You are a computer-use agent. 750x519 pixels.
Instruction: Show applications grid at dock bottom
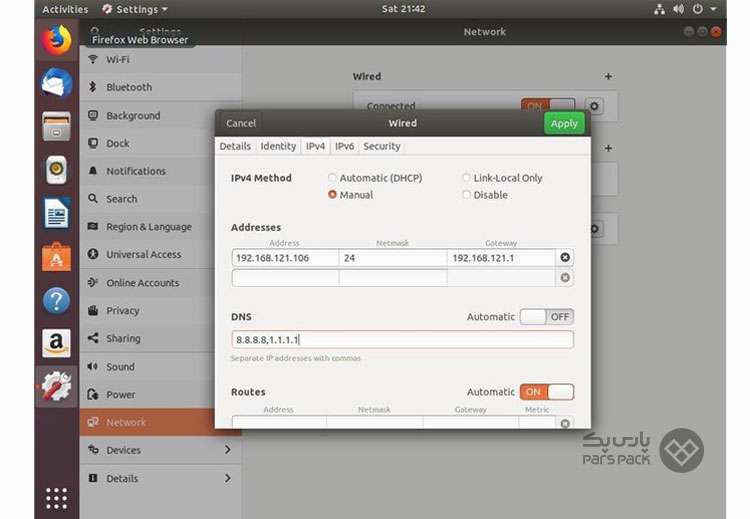pyautogui.click(x=56, y=498)
